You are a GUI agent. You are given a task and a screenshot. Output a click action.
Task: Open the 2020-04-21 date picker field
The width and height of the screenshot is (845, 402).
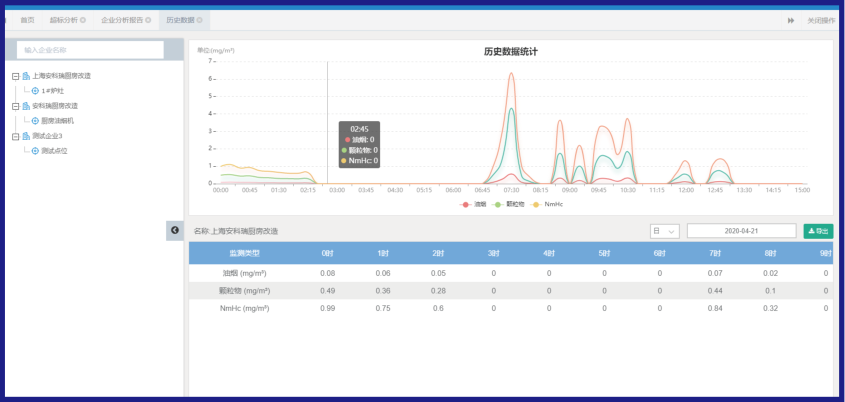click(741, 231)
